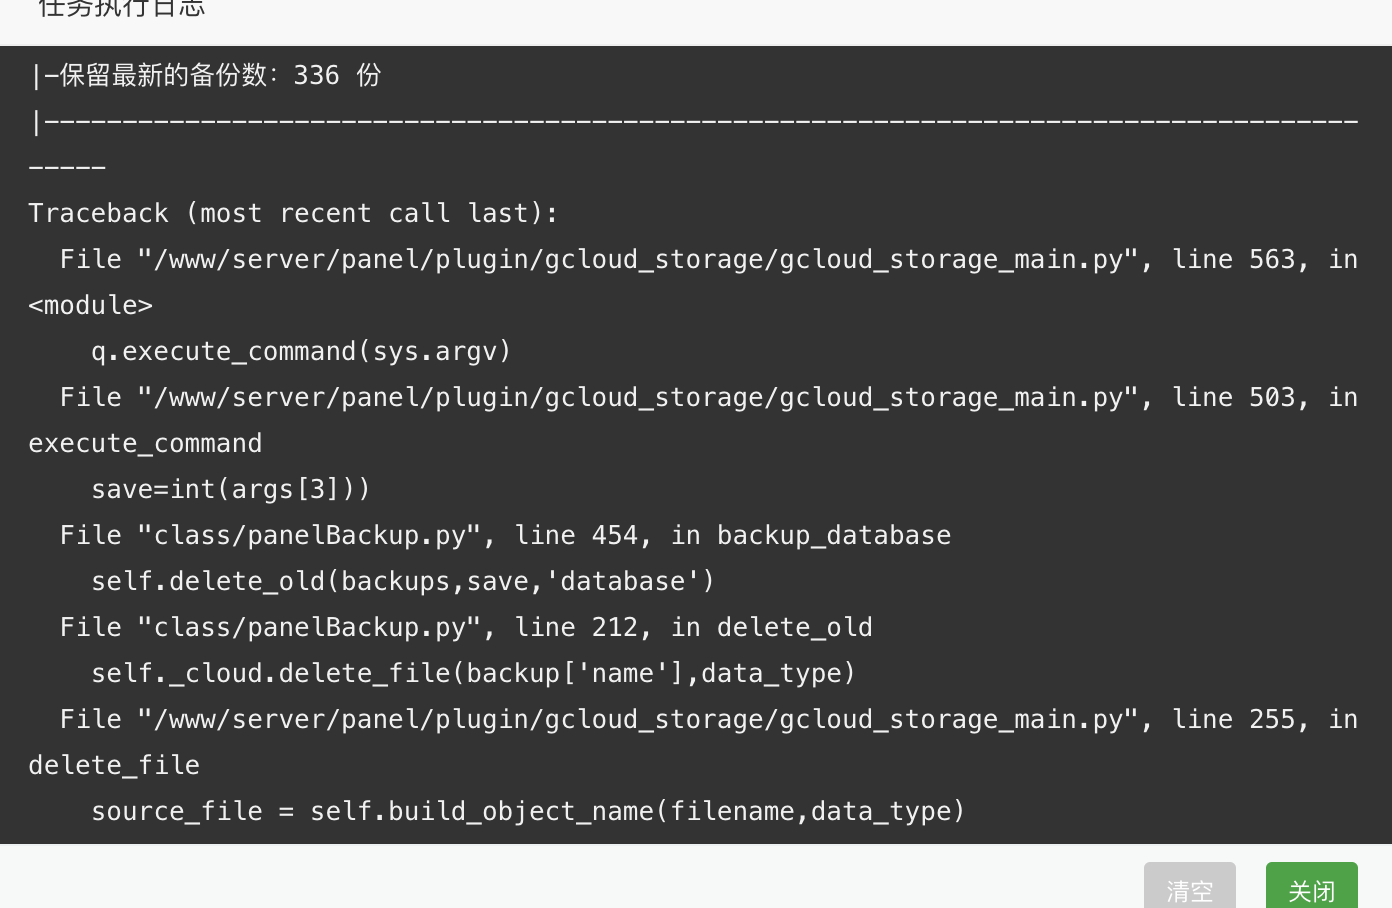This screenshot has width=1392, height=908.
Task: Click the source_file = self.build_object_name line
Action: [x=528, y=811]
